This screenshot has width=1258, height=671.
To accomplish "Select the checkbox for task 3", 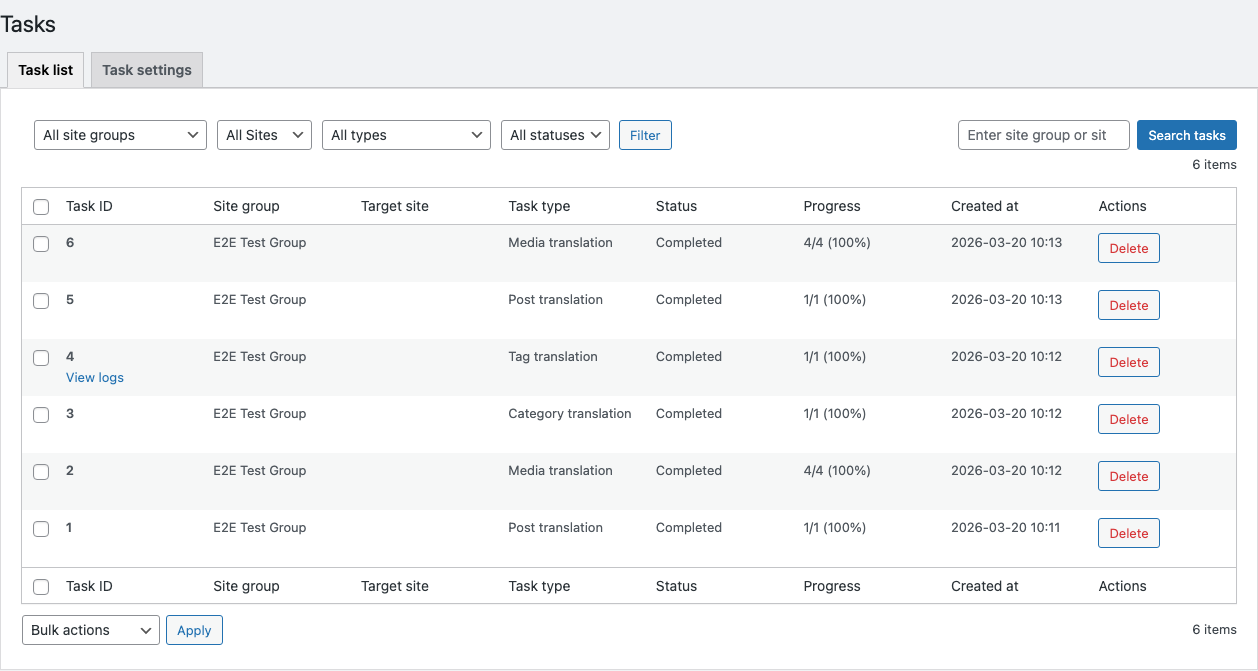I will (41, 415).
